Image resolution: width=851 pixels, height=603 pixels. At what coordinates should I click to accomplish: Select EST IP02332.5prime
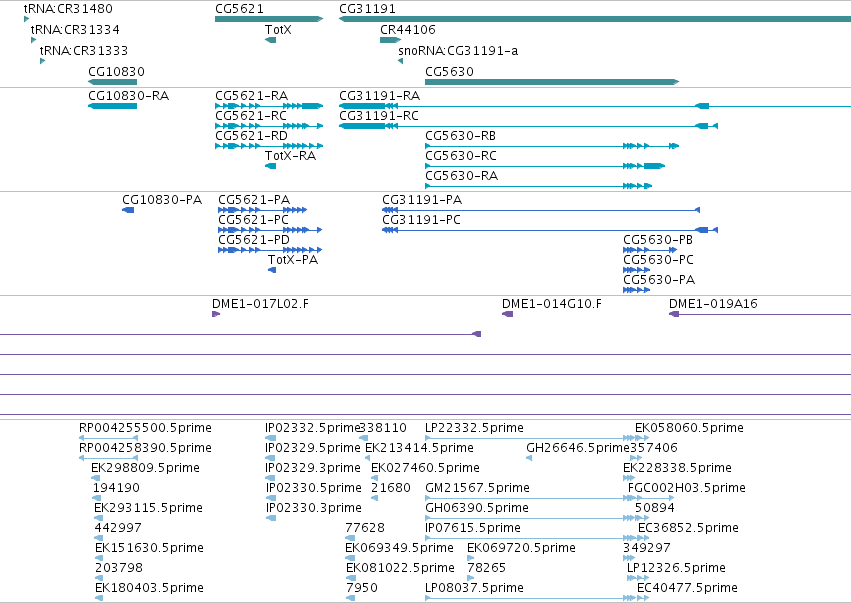(x=270, y=439)
